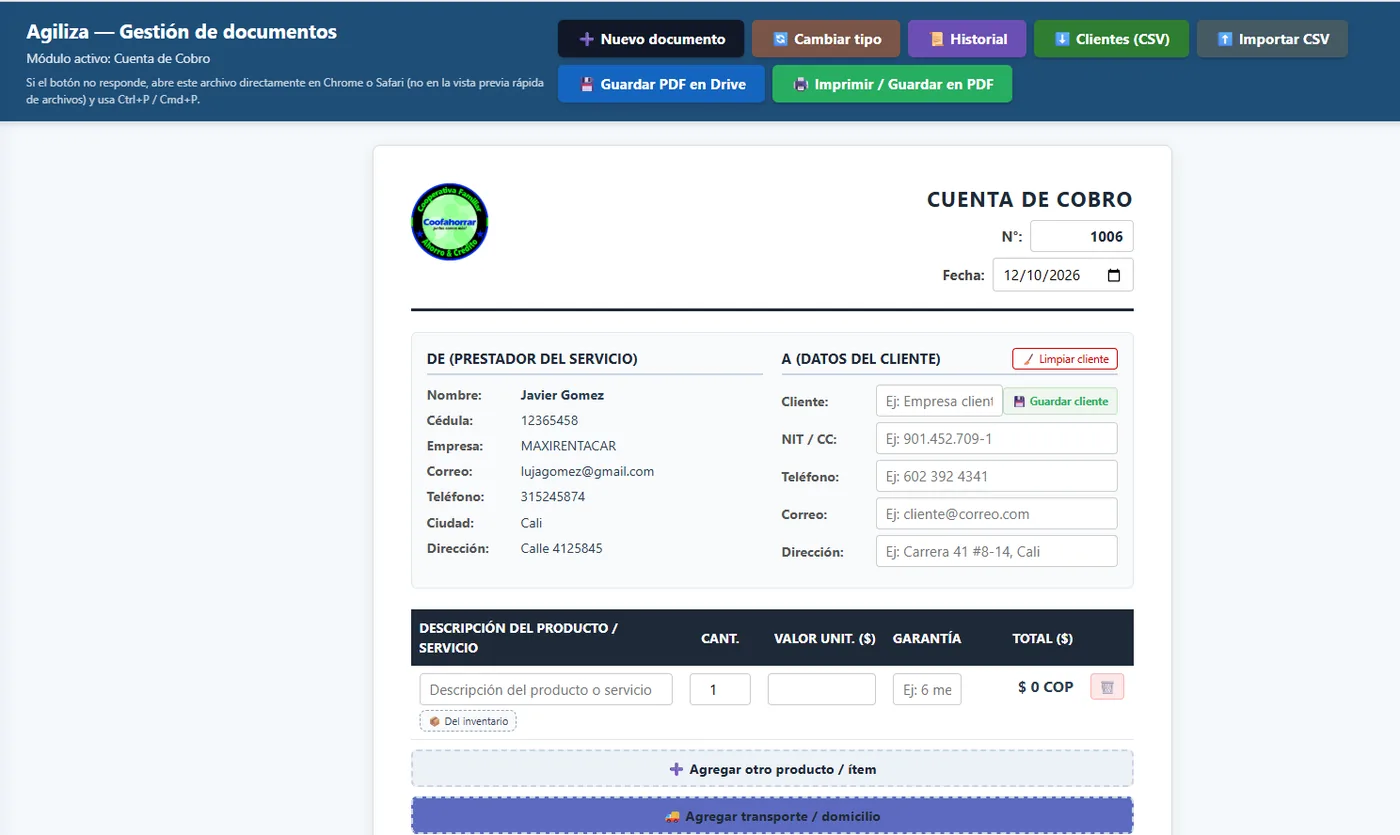
Task: Click the email lujagomez@gmail.com
Action: pyautogui.click(x=587, y=471)
